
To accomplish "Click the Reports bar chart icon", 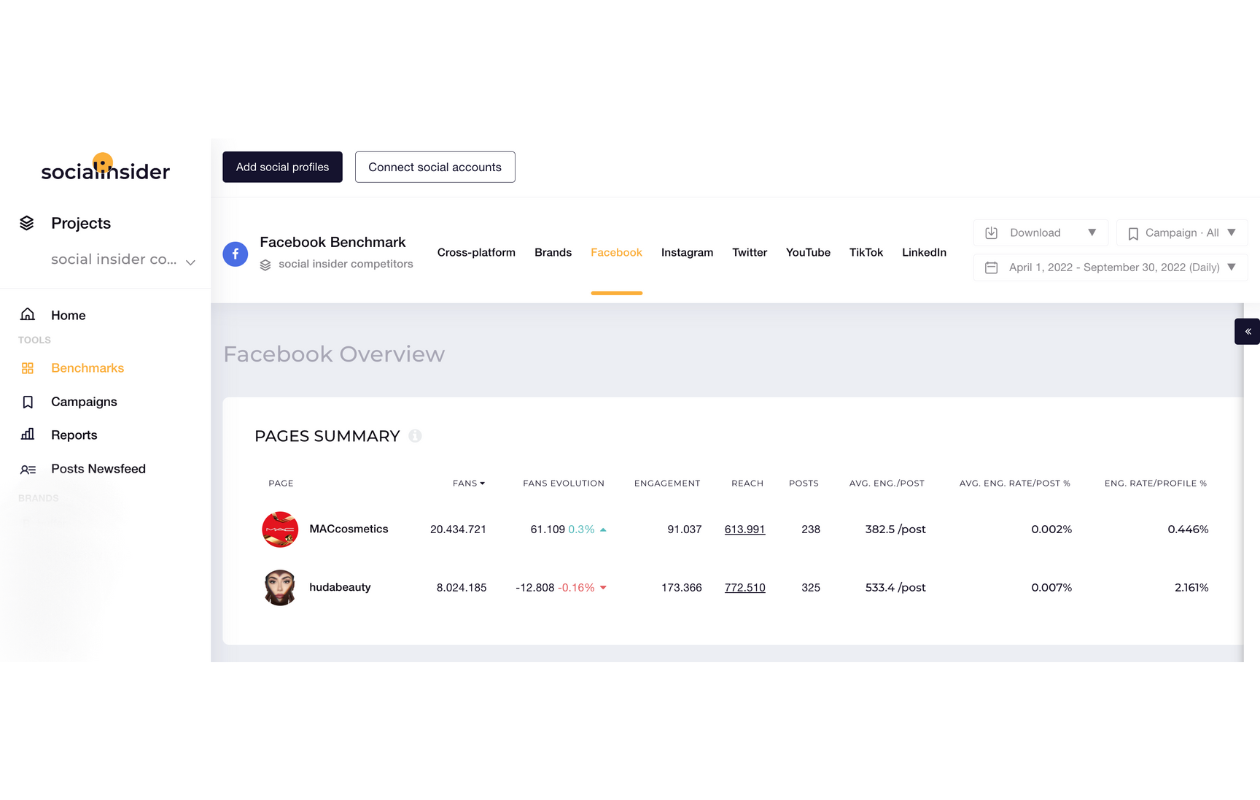I will coord(28,435).
